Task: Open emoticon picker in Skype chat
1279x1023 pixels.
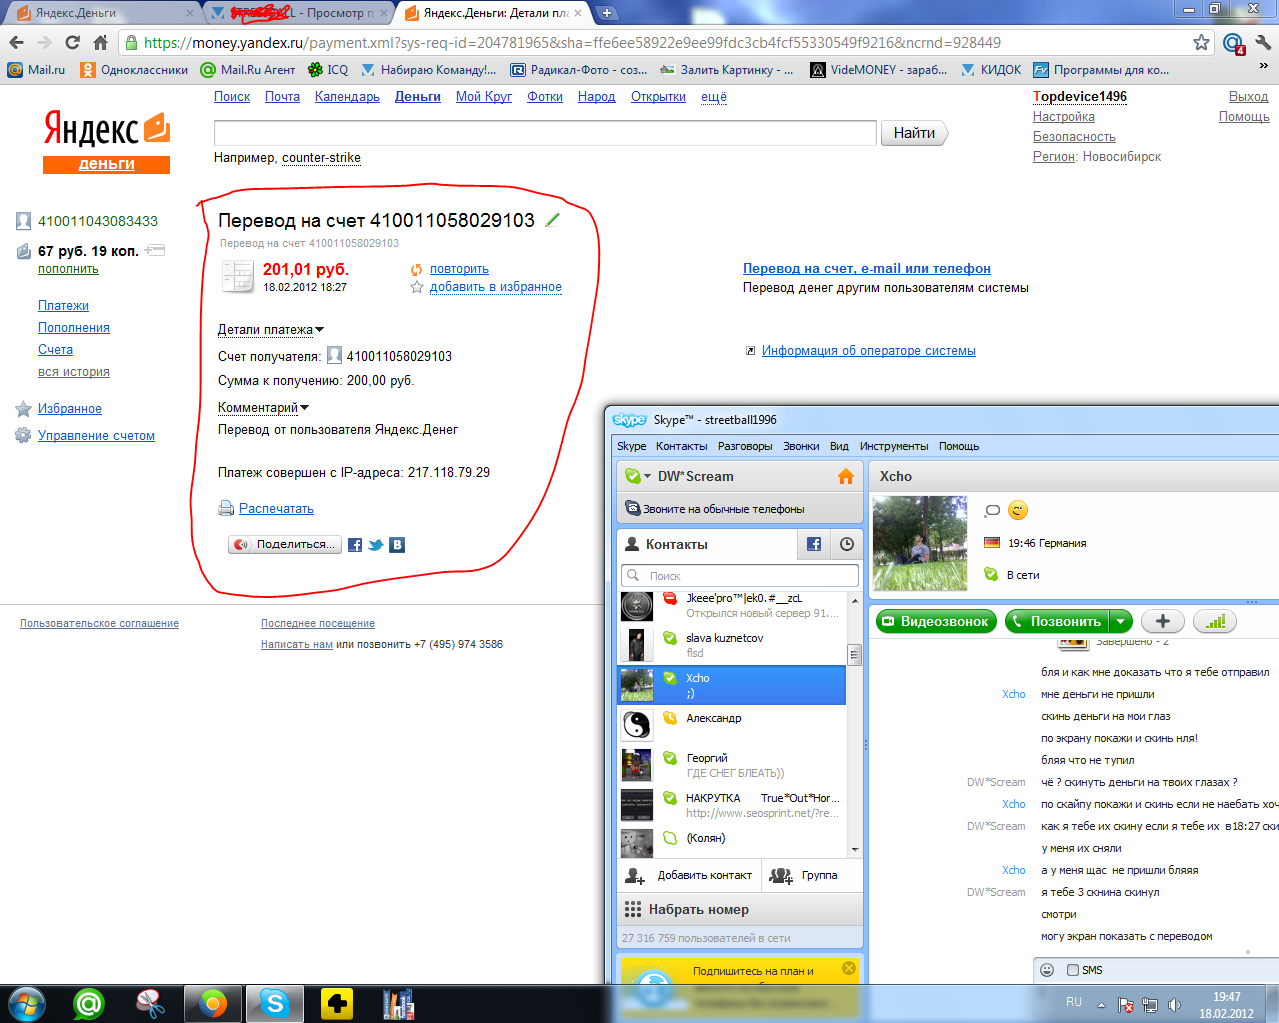Action: coord(1047,970)
